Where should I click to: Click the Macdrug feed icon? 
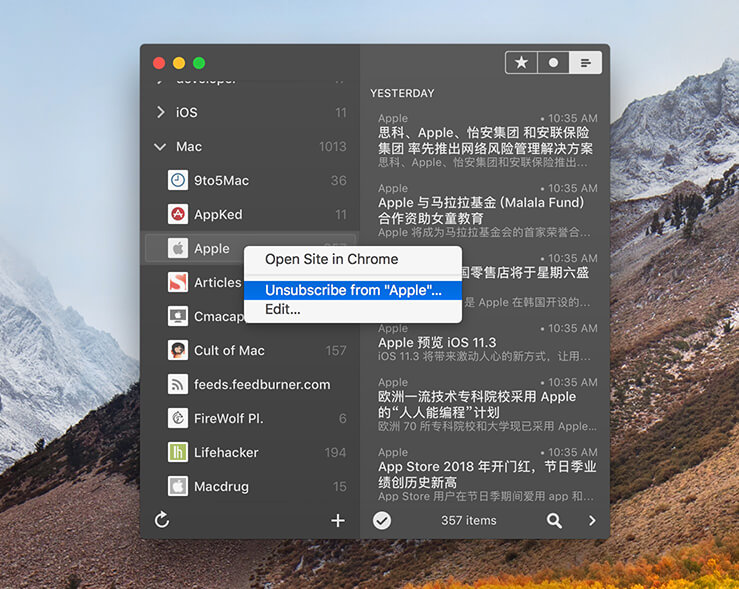pyautogui.click(x=178, y=486)
